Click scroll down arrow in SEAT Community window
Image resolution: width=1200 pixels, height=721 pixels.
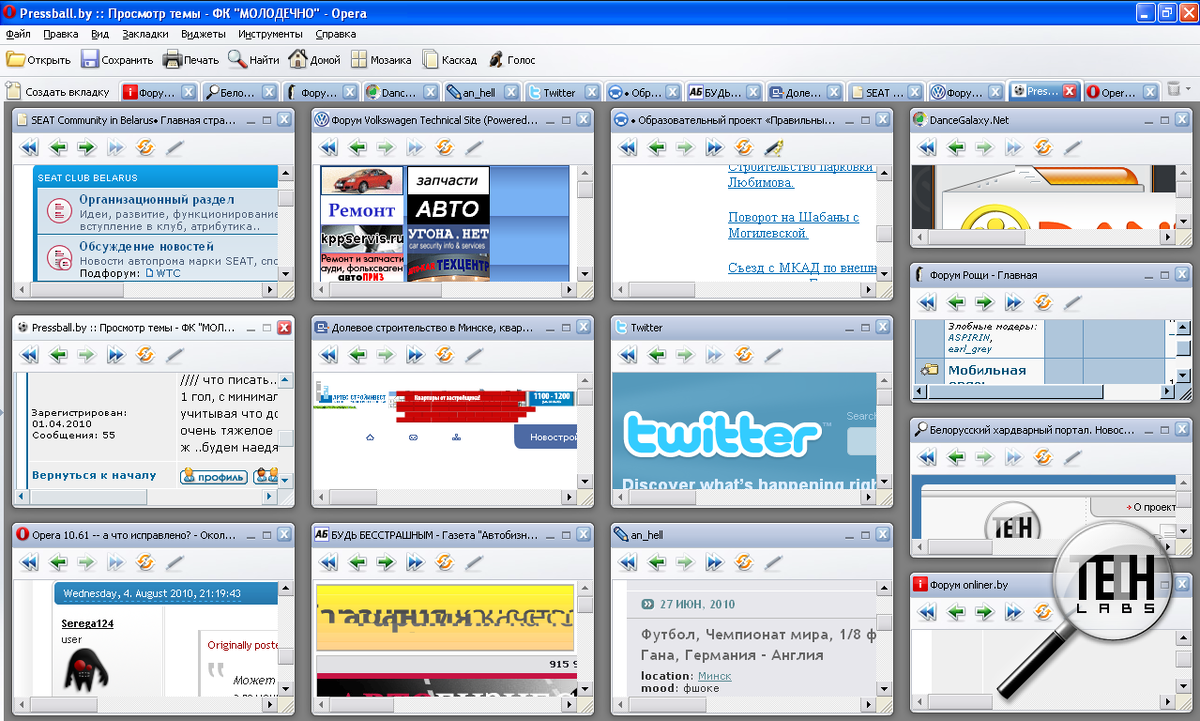(286, 273)
